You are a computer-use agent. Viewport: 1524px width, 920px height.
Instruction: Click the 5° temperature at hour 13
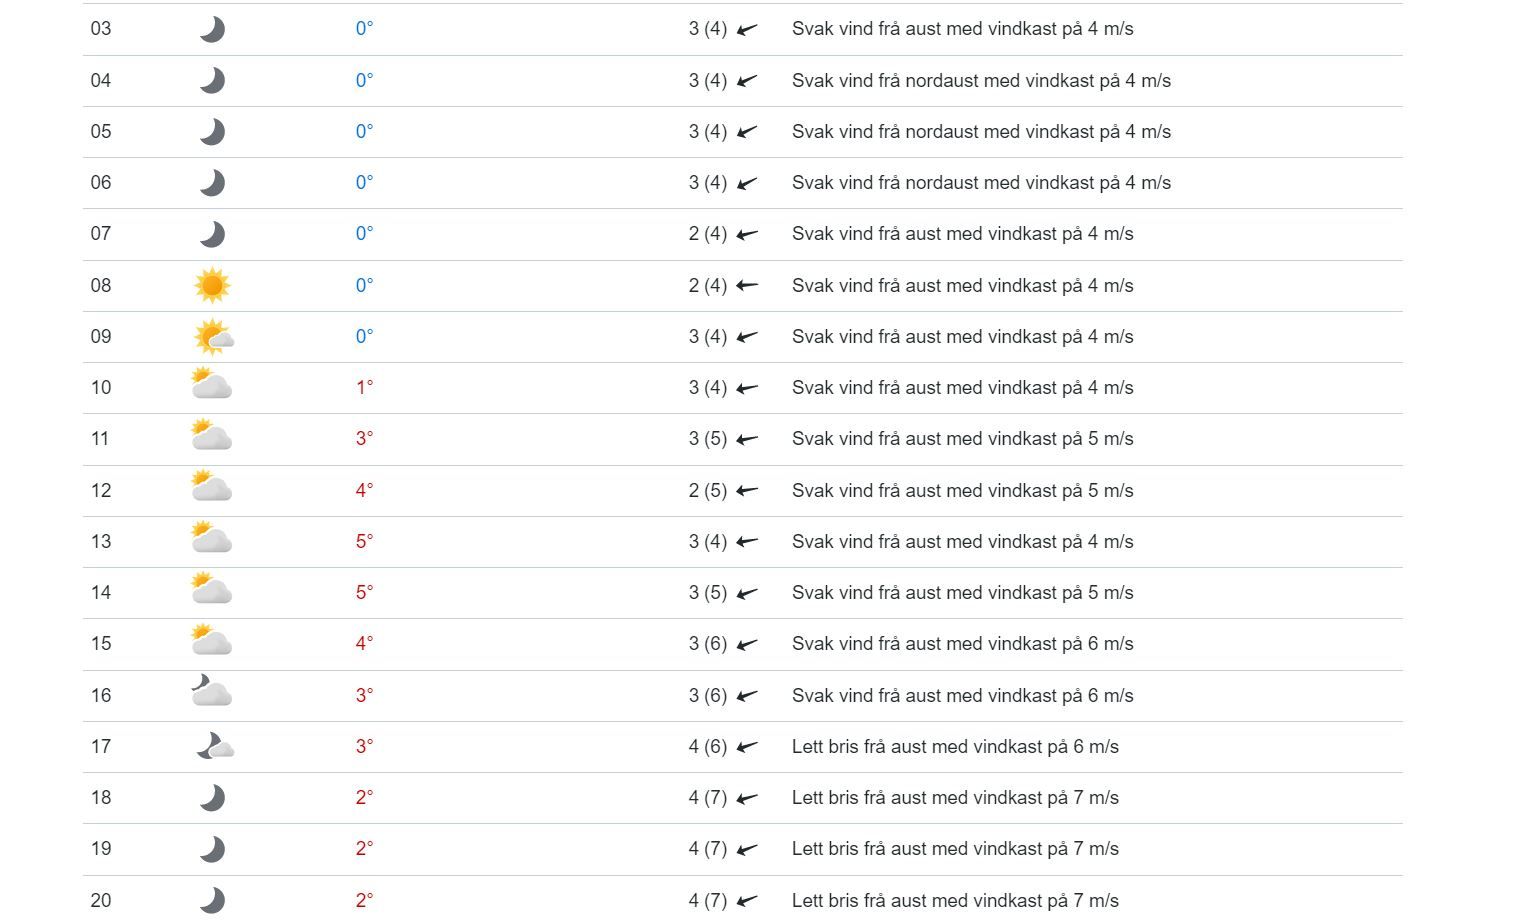[364, 541]
